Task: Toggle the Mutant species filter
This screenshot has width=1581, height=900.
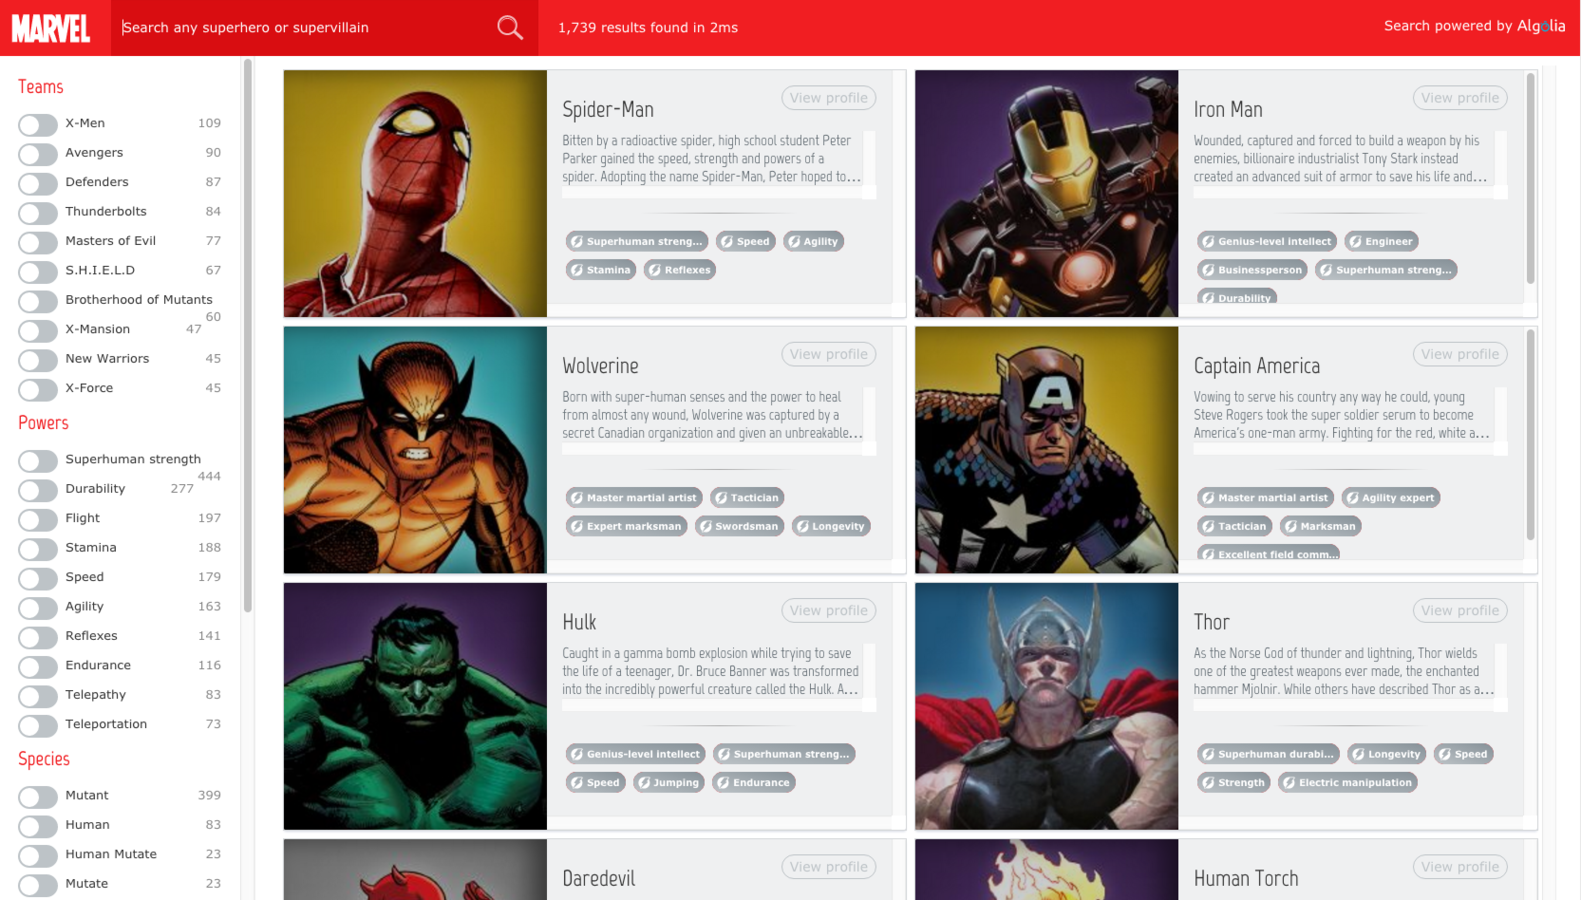Action: [x=38, y=797]
